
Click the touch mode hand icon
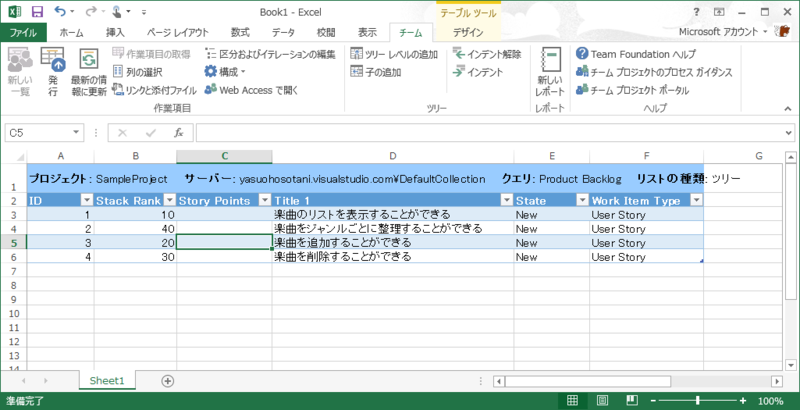[117, 11]
